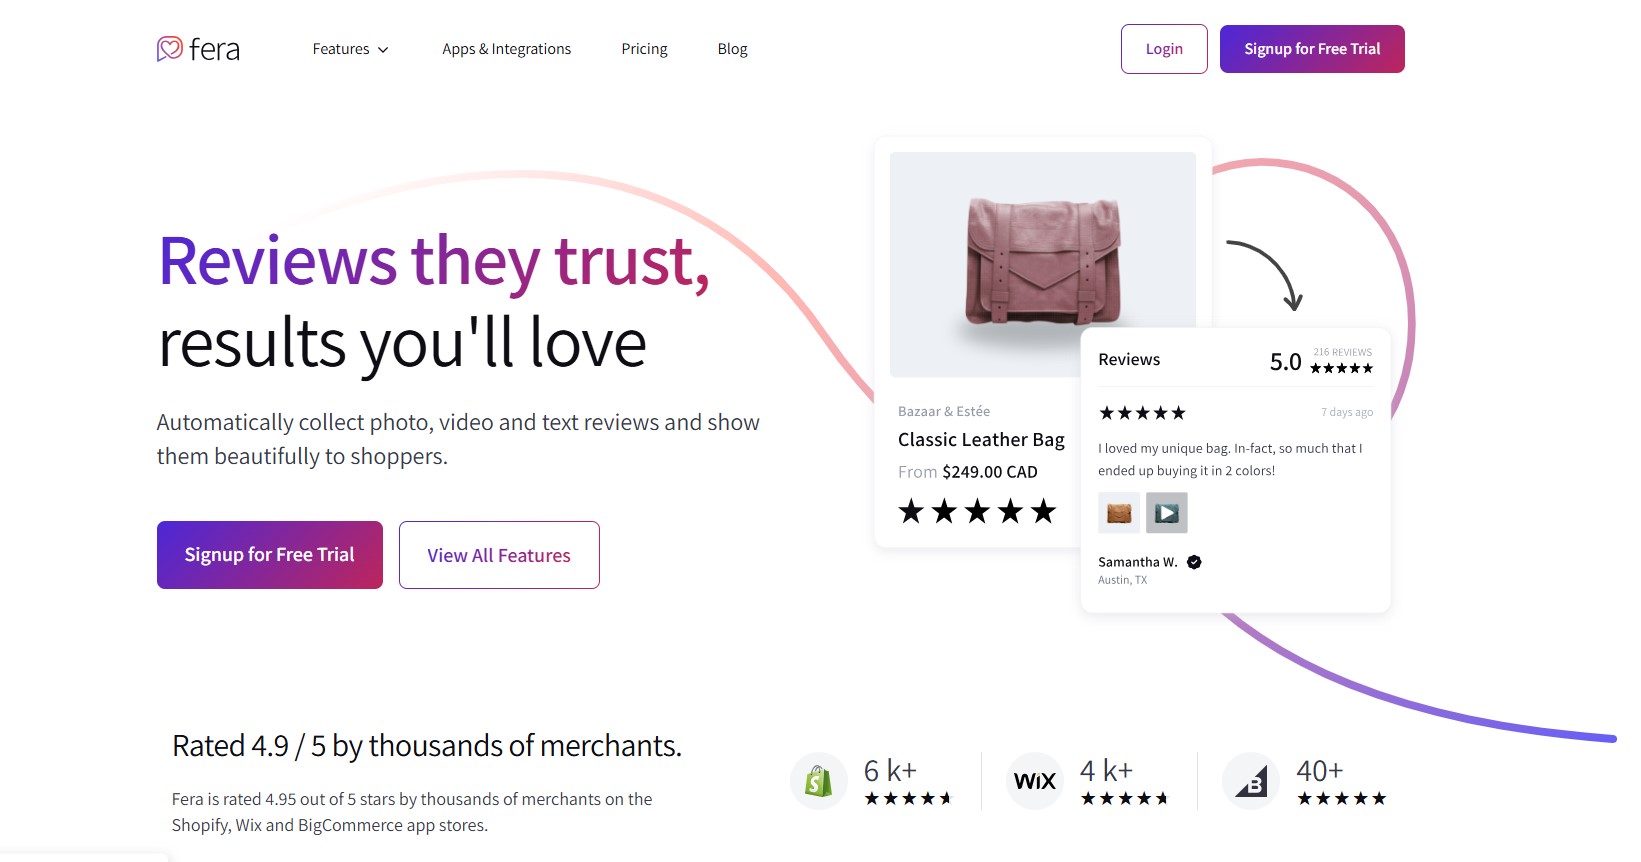
Task: Open Apps & Integrations page
Action: coord(507,49)
